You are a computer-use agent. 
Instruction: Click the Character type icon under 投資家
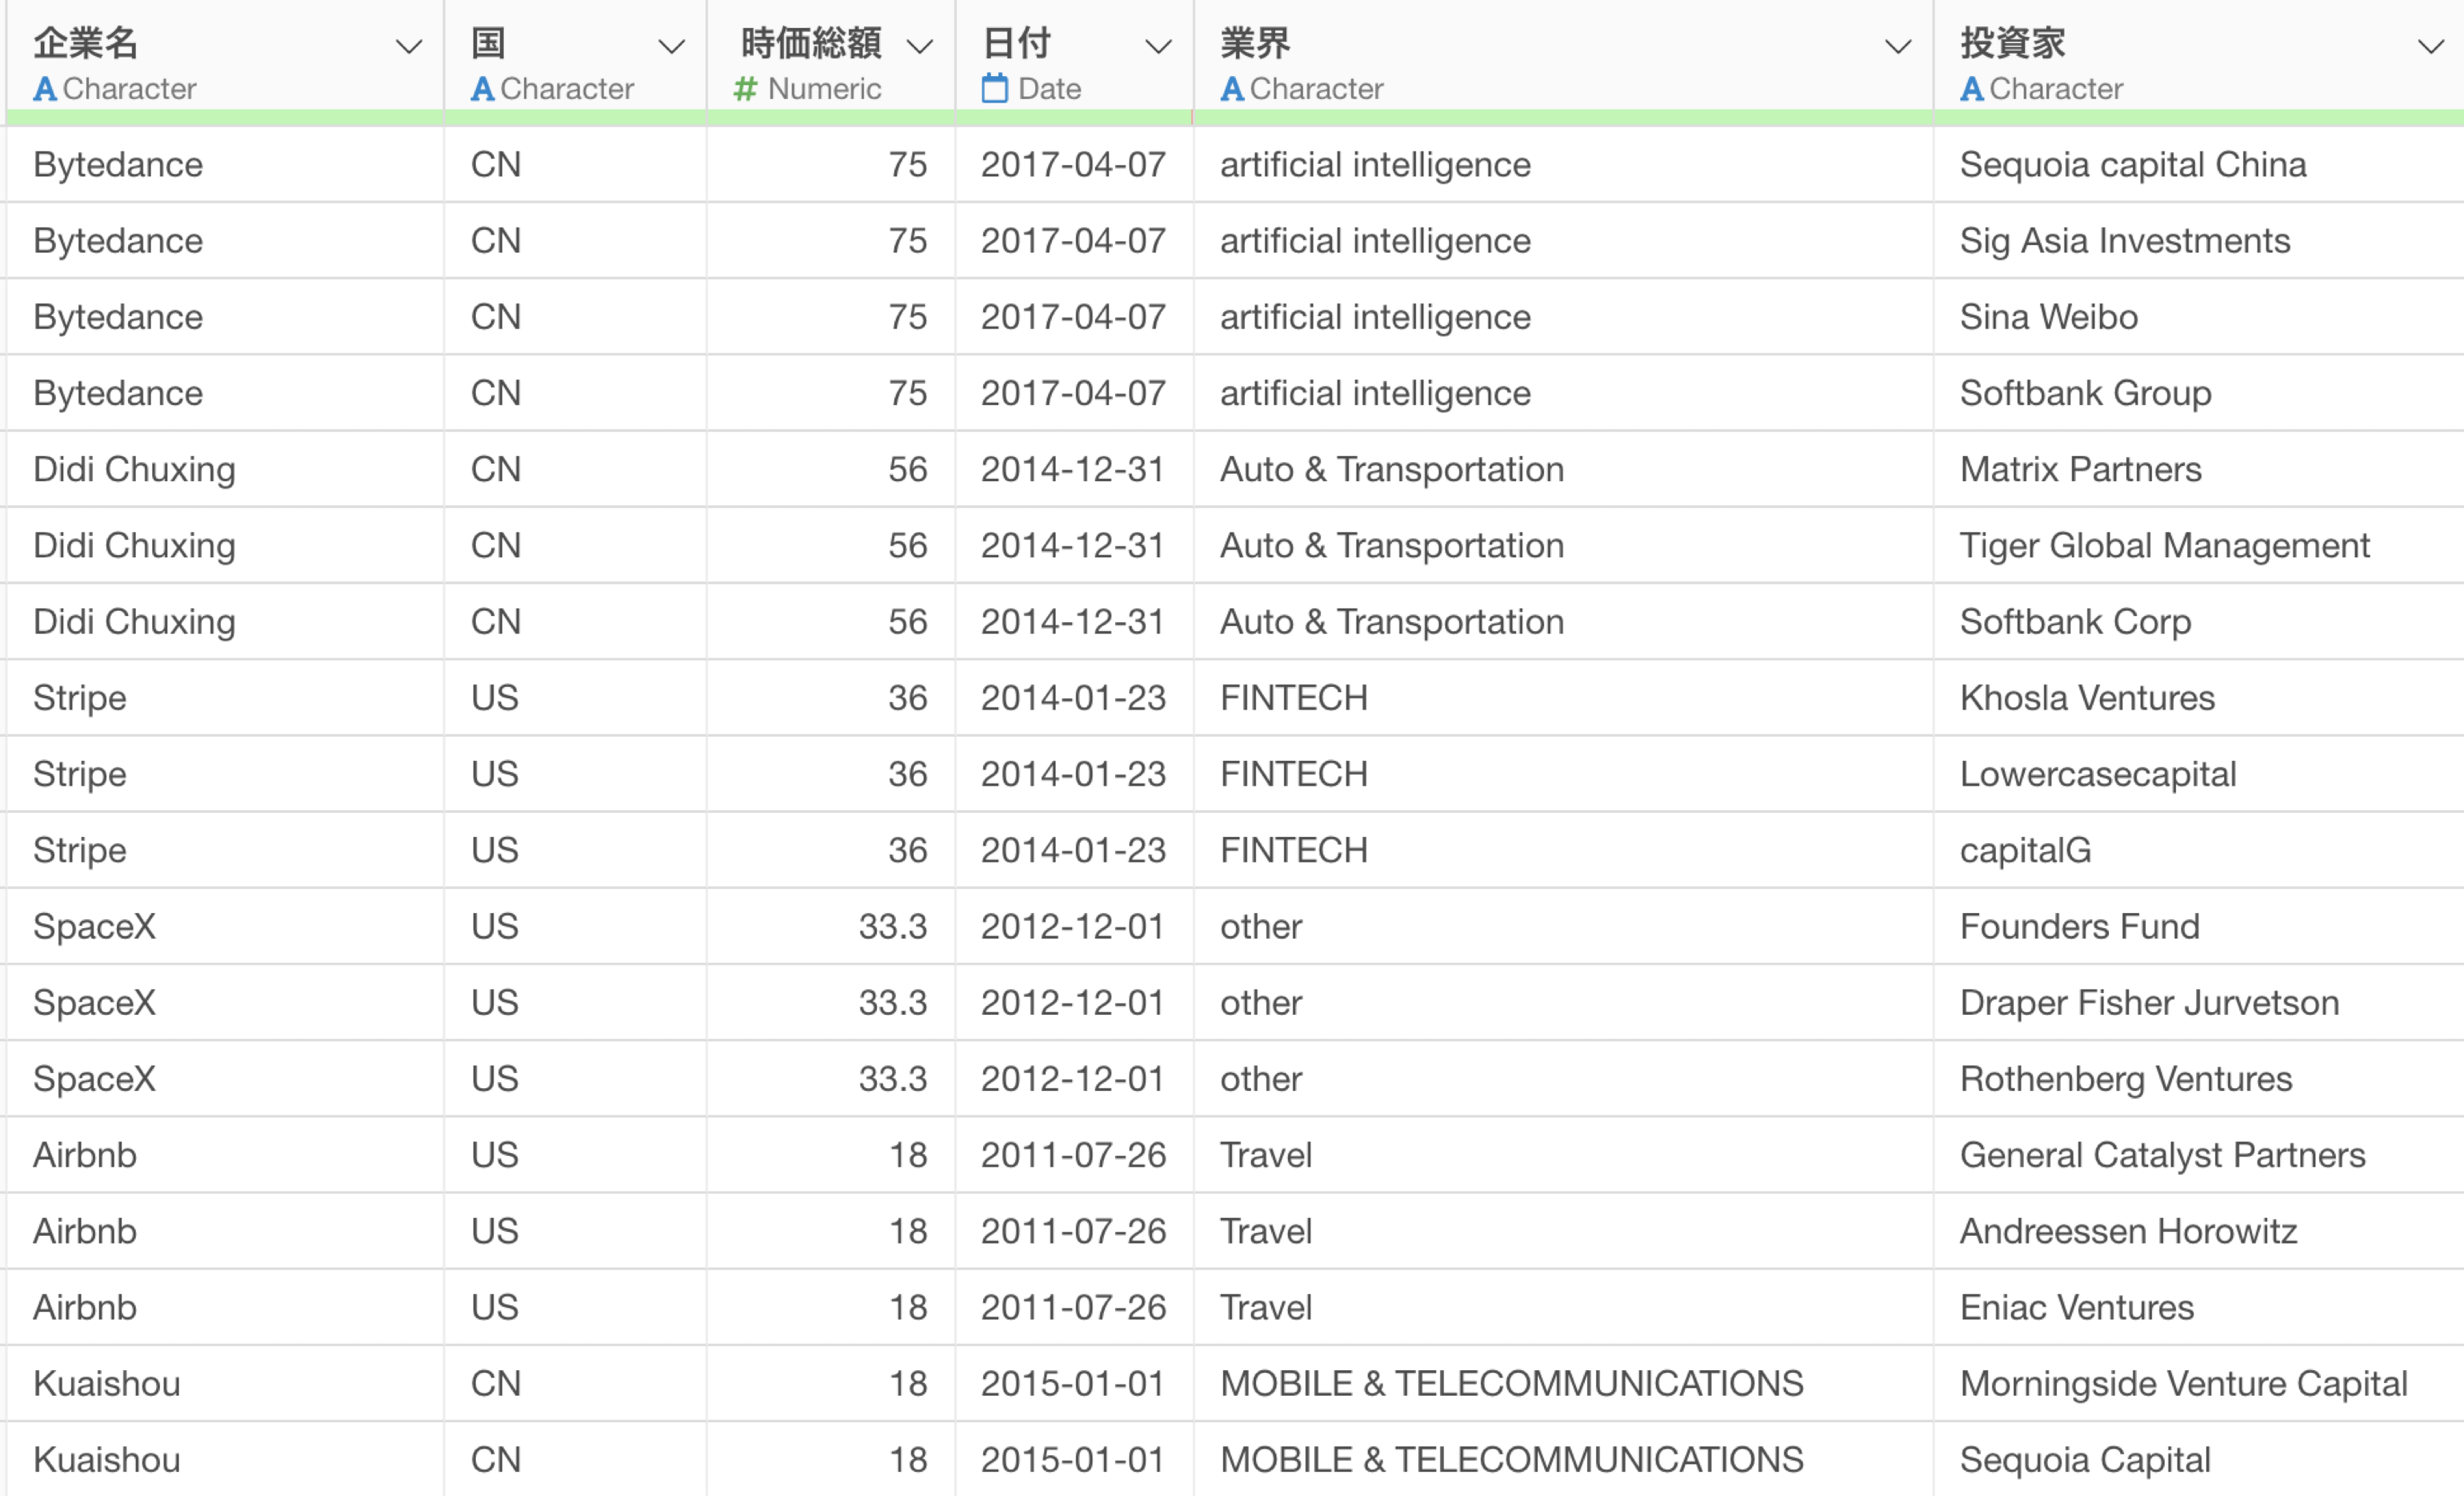pos(1972,89)
